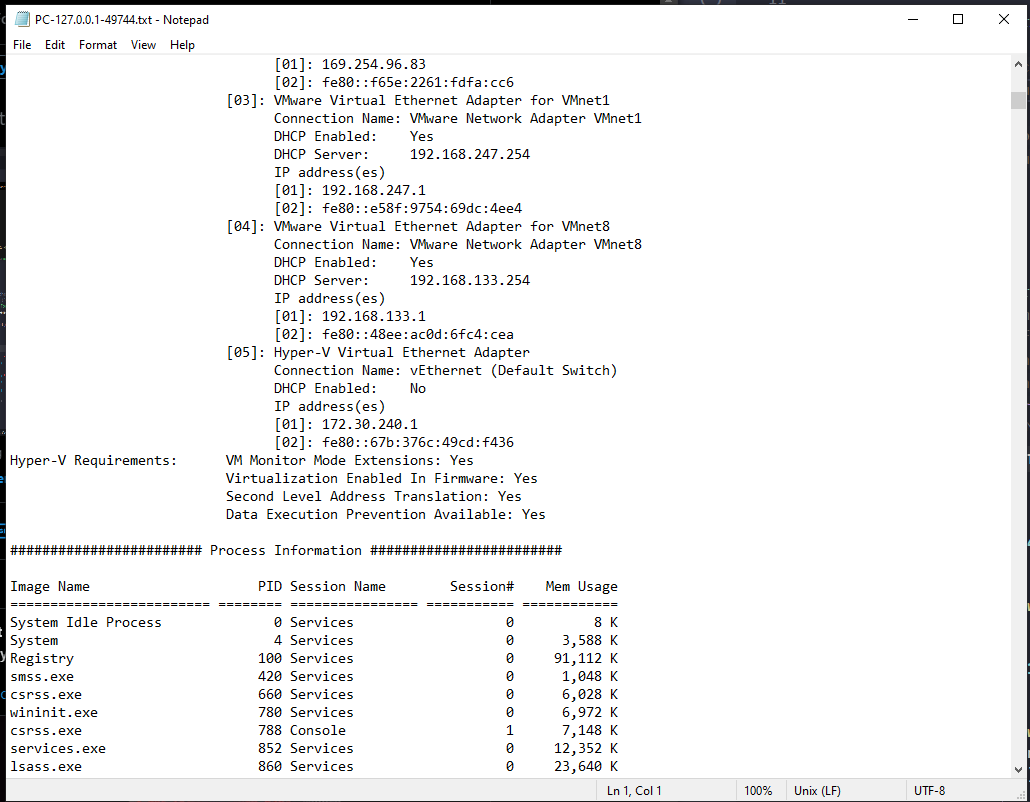Click the text 'vEthernet (Default Switch)'
Image resolution: width=1030 pixels, height=802 pixels.
point(514,370)
